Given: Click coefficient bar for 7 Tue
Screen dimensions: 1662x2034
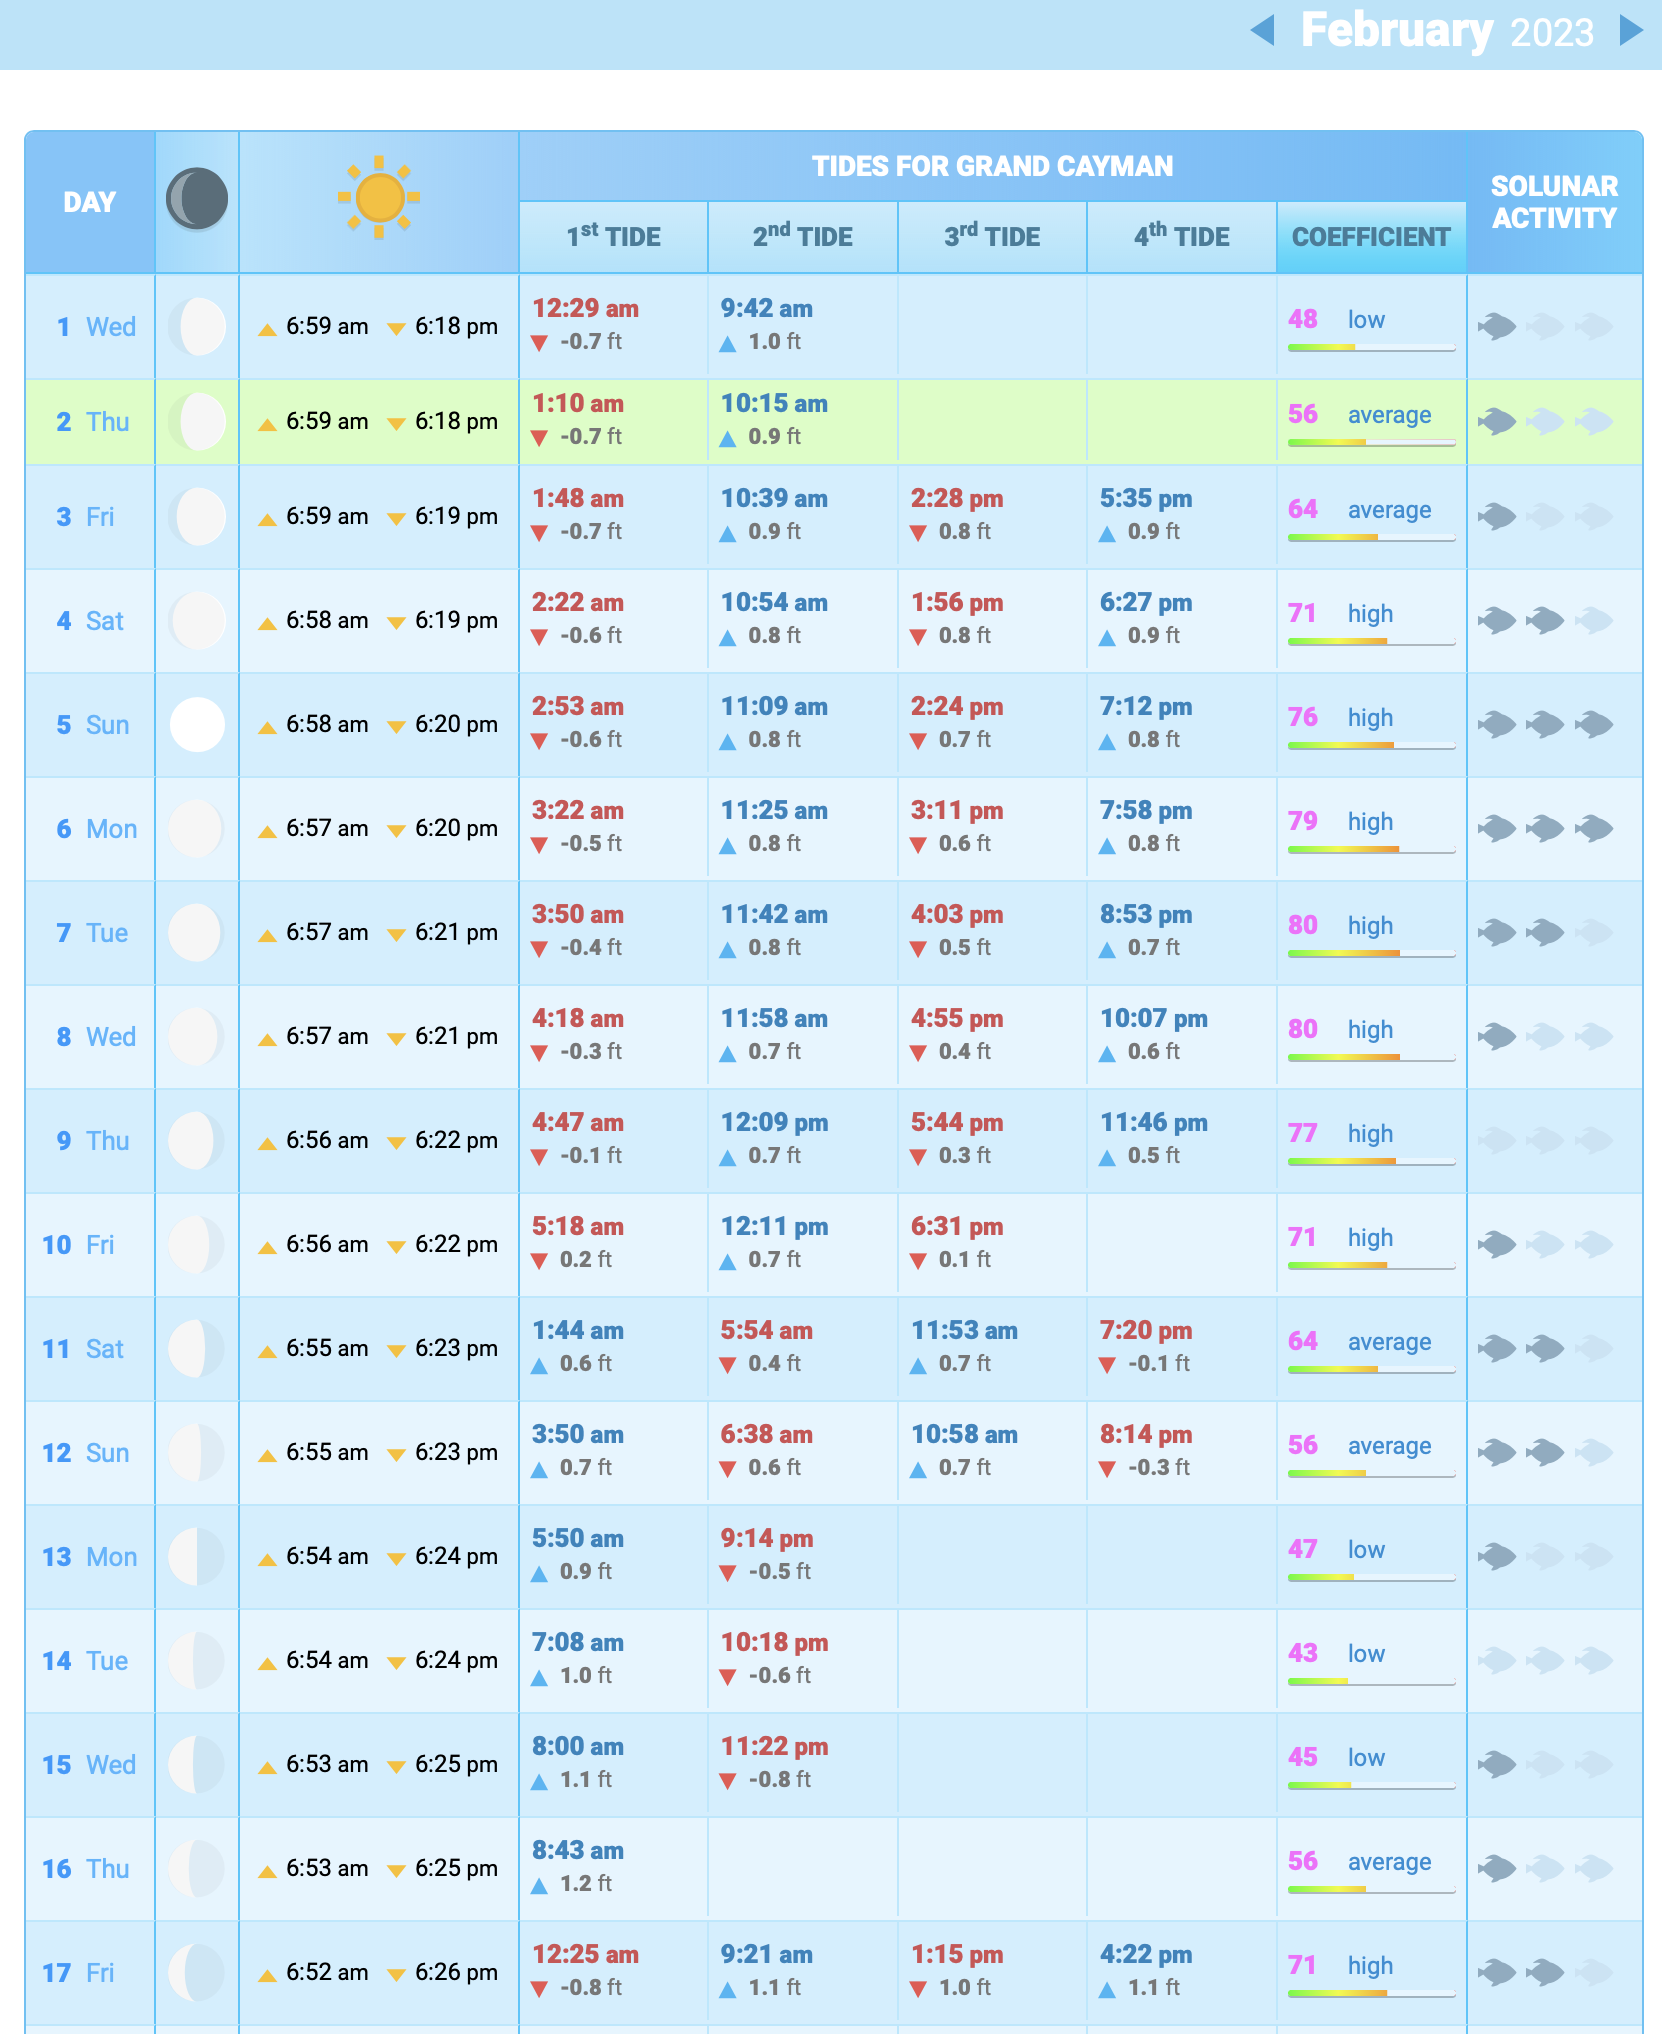Looking at the screenshot, I should click(x=1370, y=953).
